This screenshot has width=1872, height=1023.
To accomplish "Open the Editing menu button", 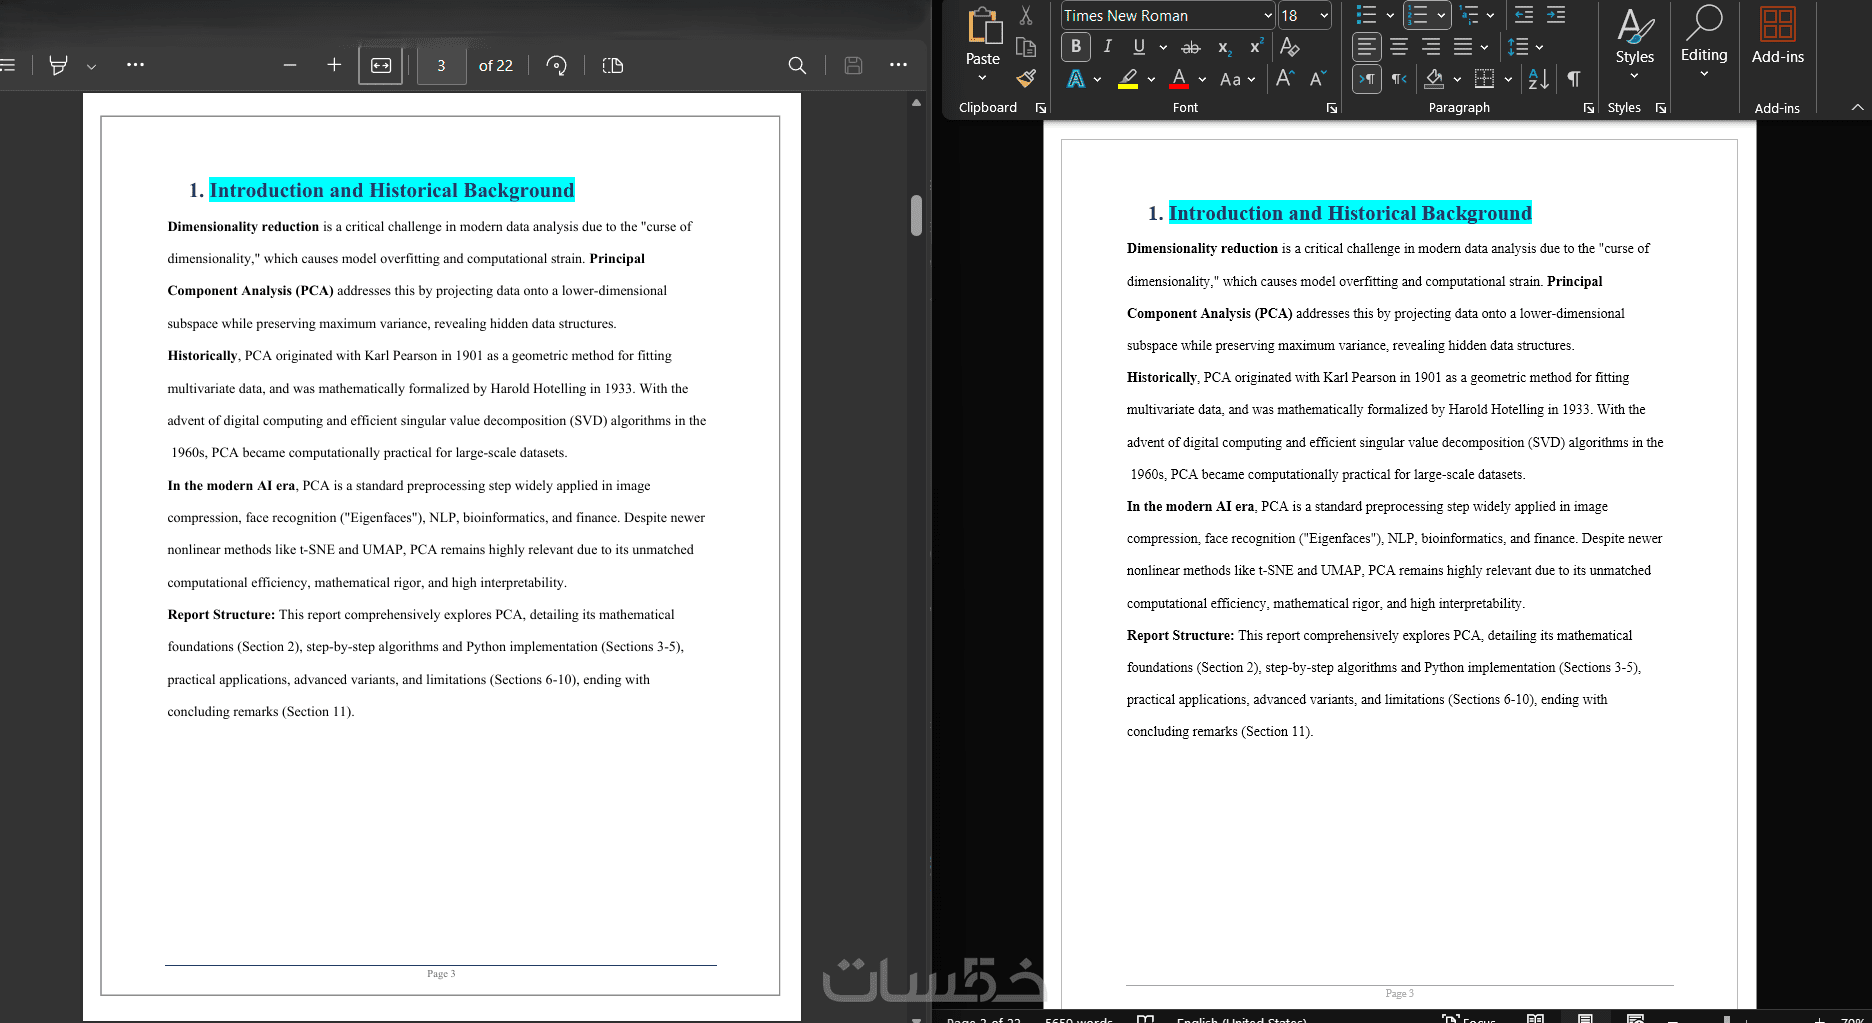I will click(1704, 43).
